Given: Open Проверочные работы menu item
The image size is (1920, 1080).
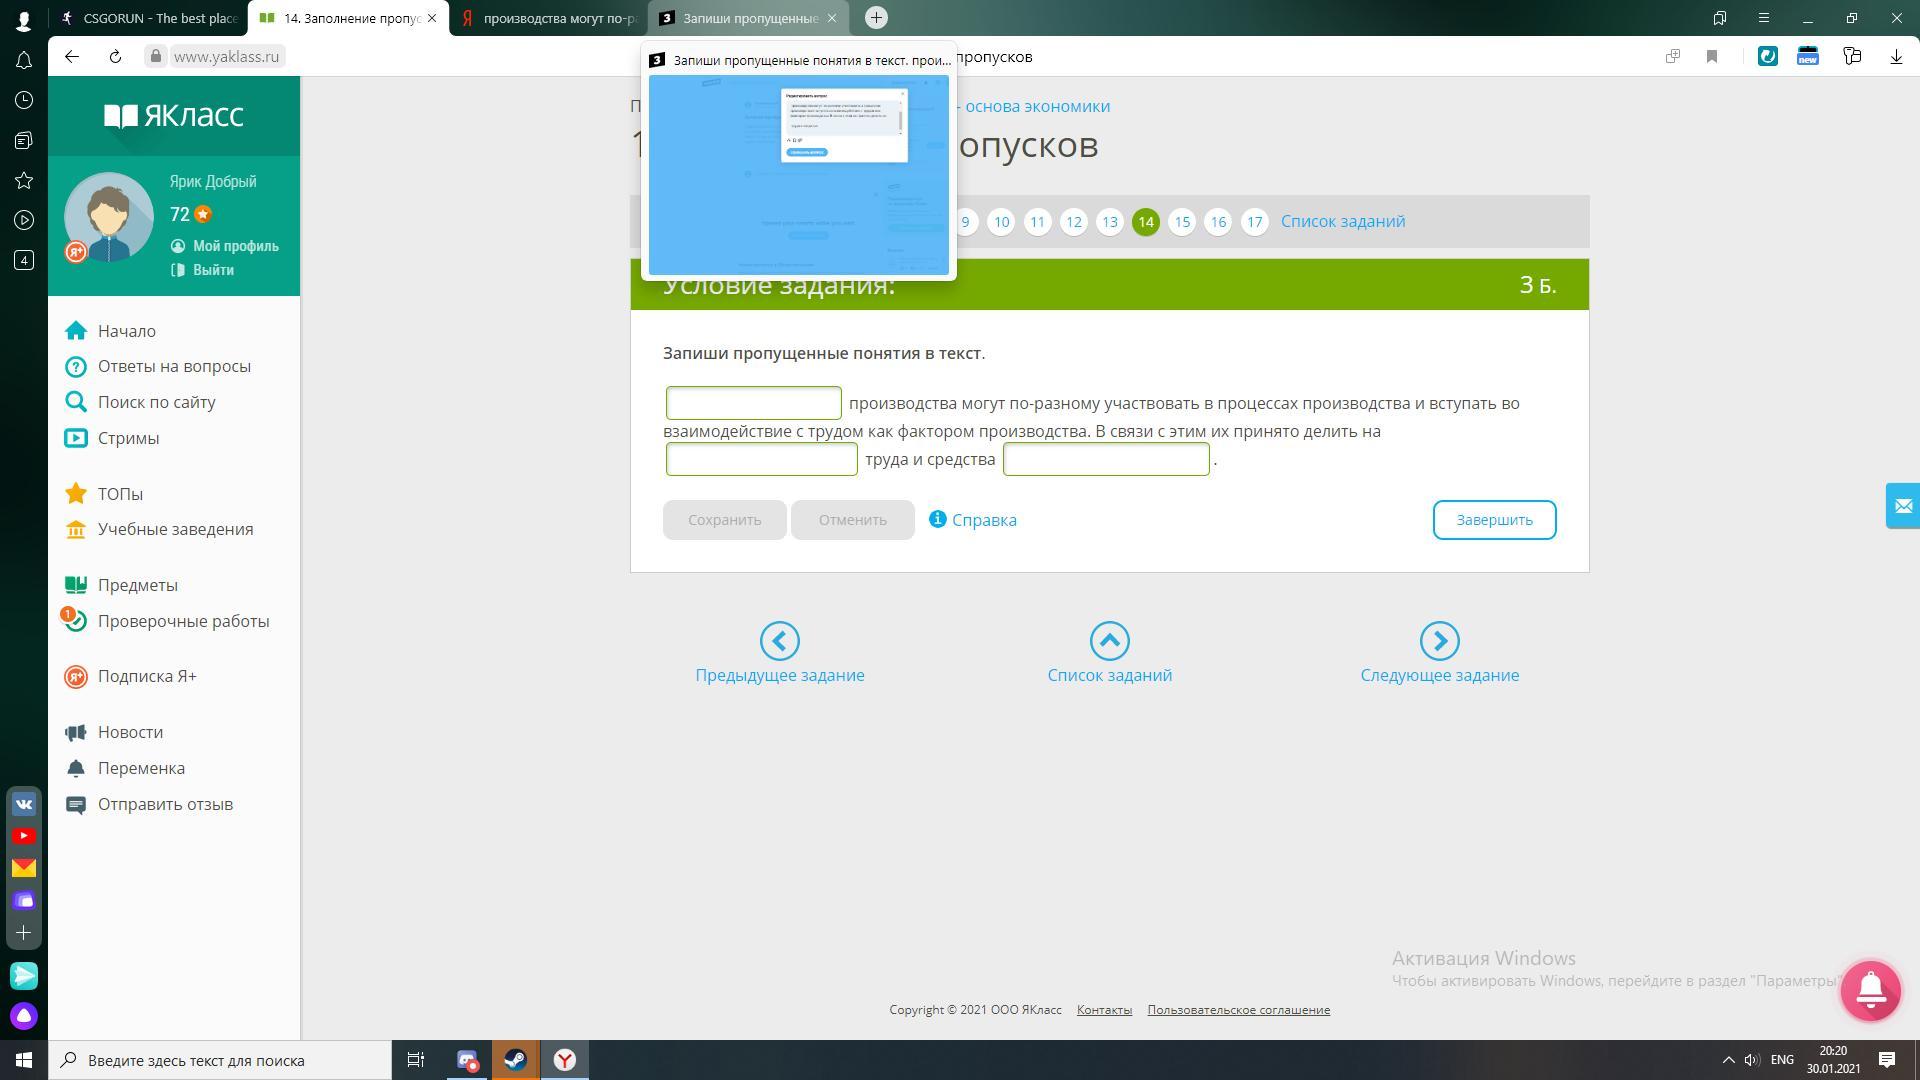Looking at the screenshot, I should tap(183, 621).
